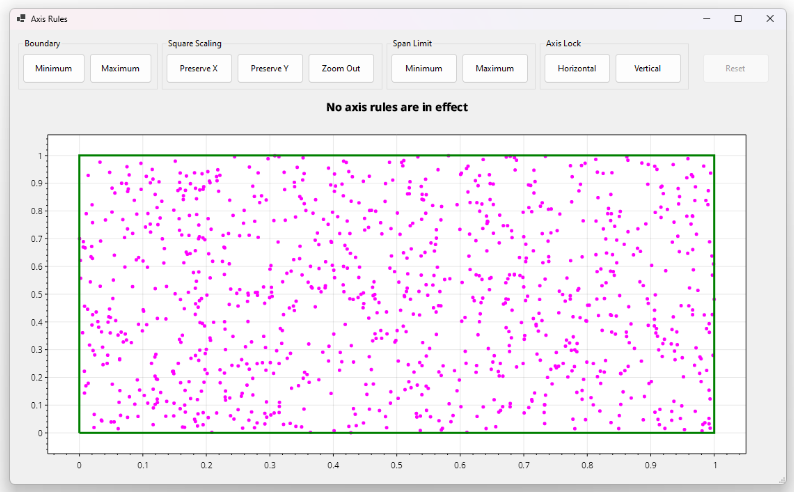This screenshot has width=794, height=492.
Task: Enable the Preserve X square scaling rule
Action: (199, 68)
